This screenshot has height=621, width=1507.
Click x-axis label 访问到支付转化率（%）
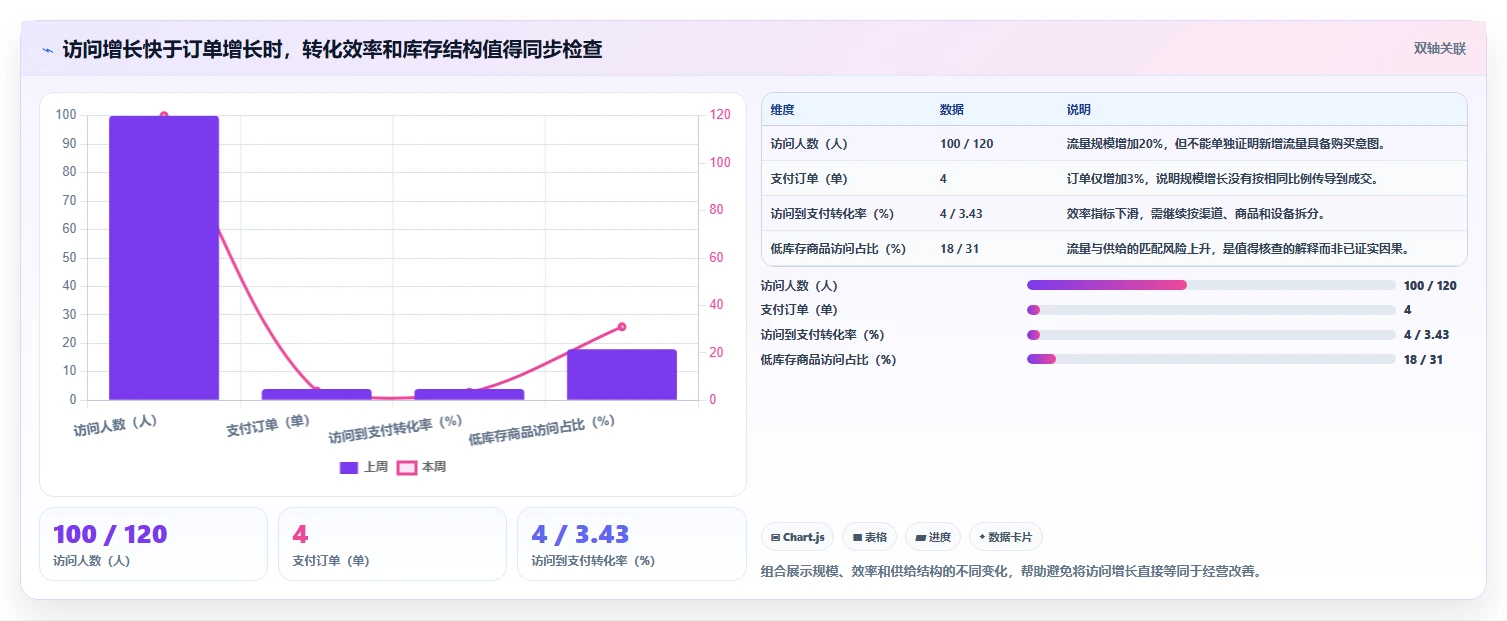pos(396,429)
